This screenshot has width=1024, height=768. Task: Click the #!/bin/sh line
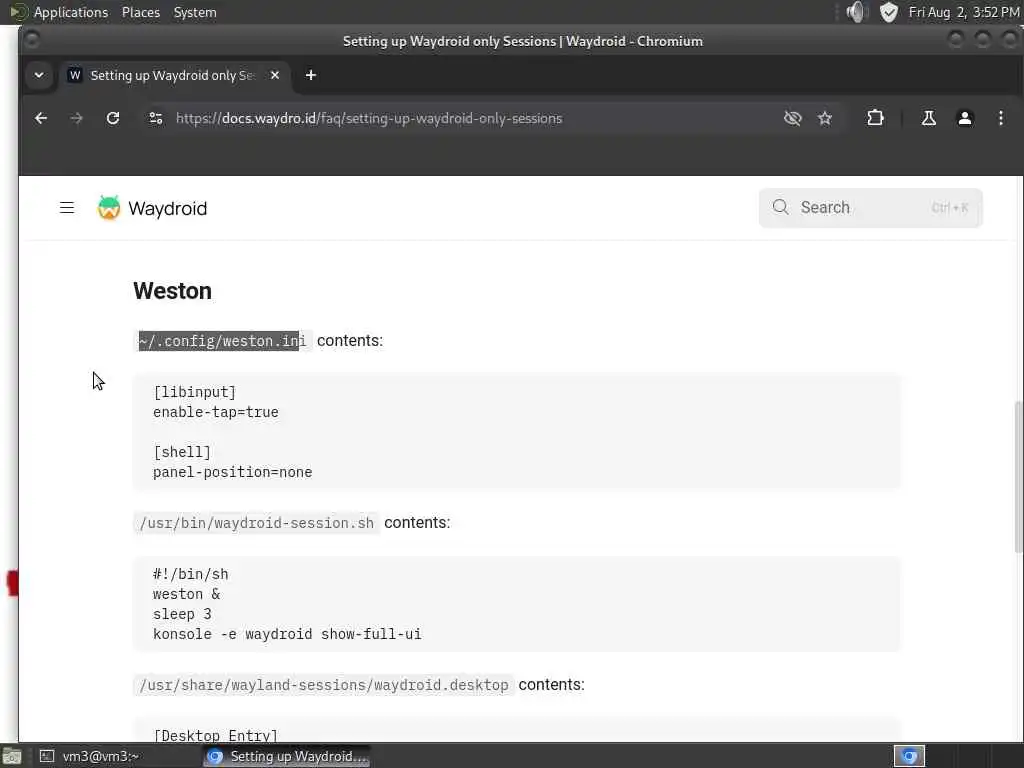[x=191, y=574]
